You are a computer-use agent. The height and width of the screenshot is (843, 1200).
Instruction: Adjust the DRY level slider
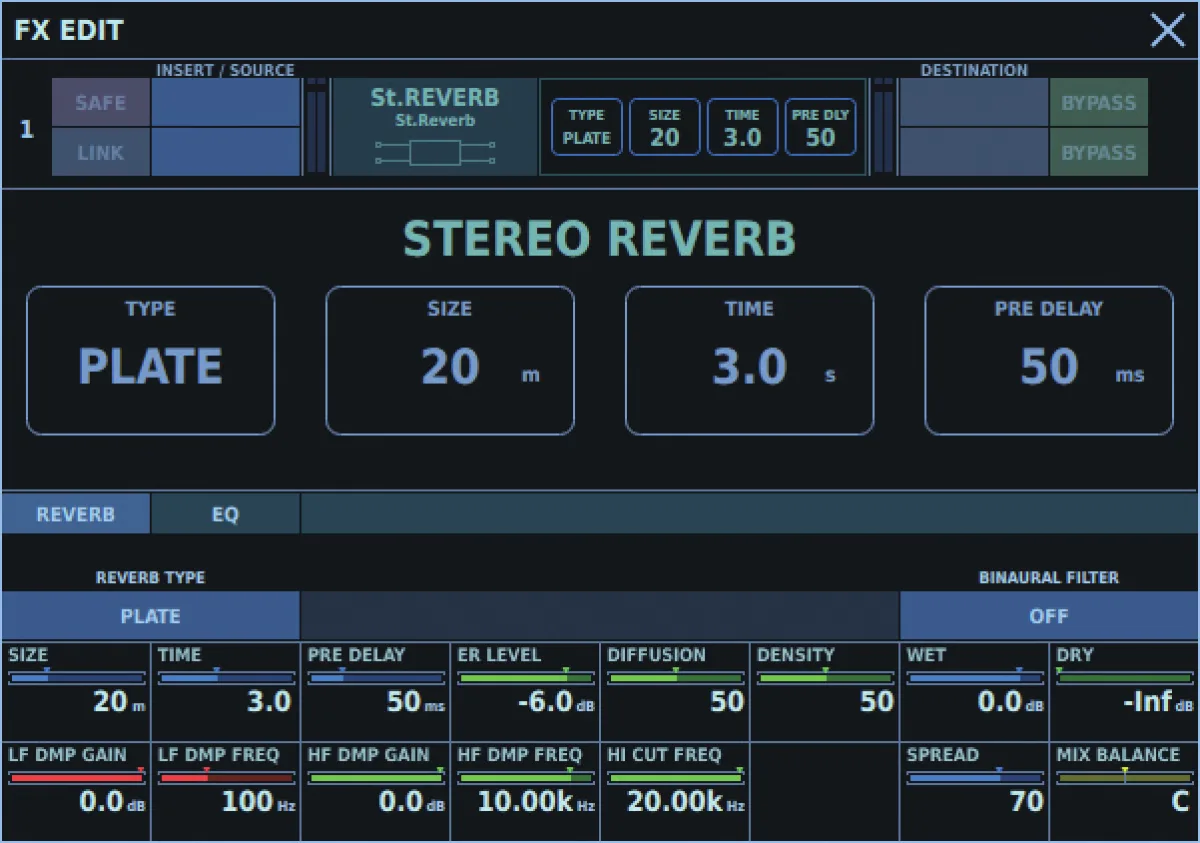pos(1125,678)
